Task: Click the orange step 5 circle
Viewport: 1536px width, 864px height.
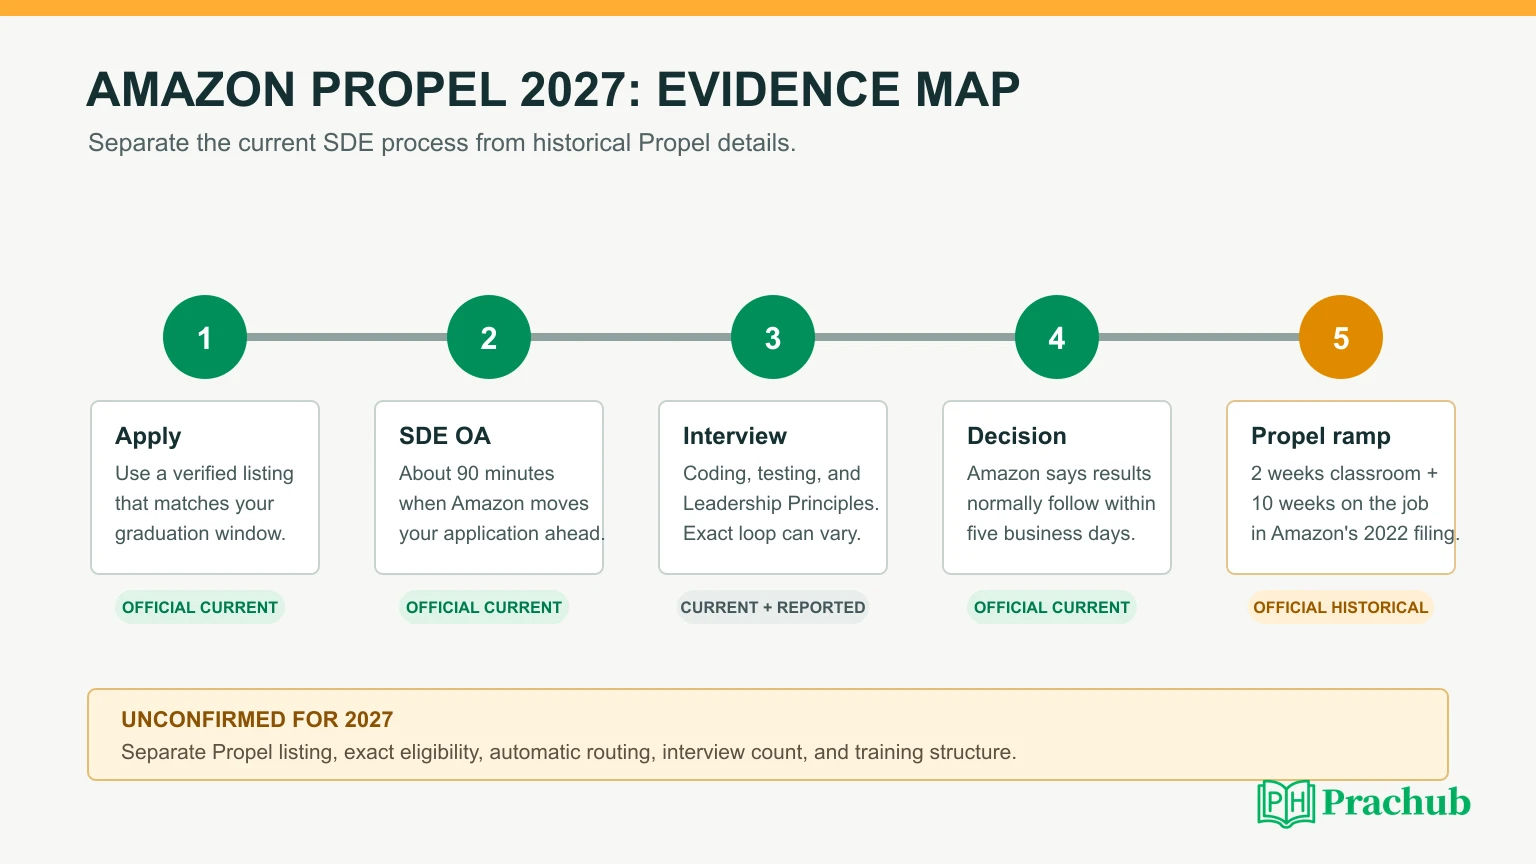Action: (x=1341, y=337)
